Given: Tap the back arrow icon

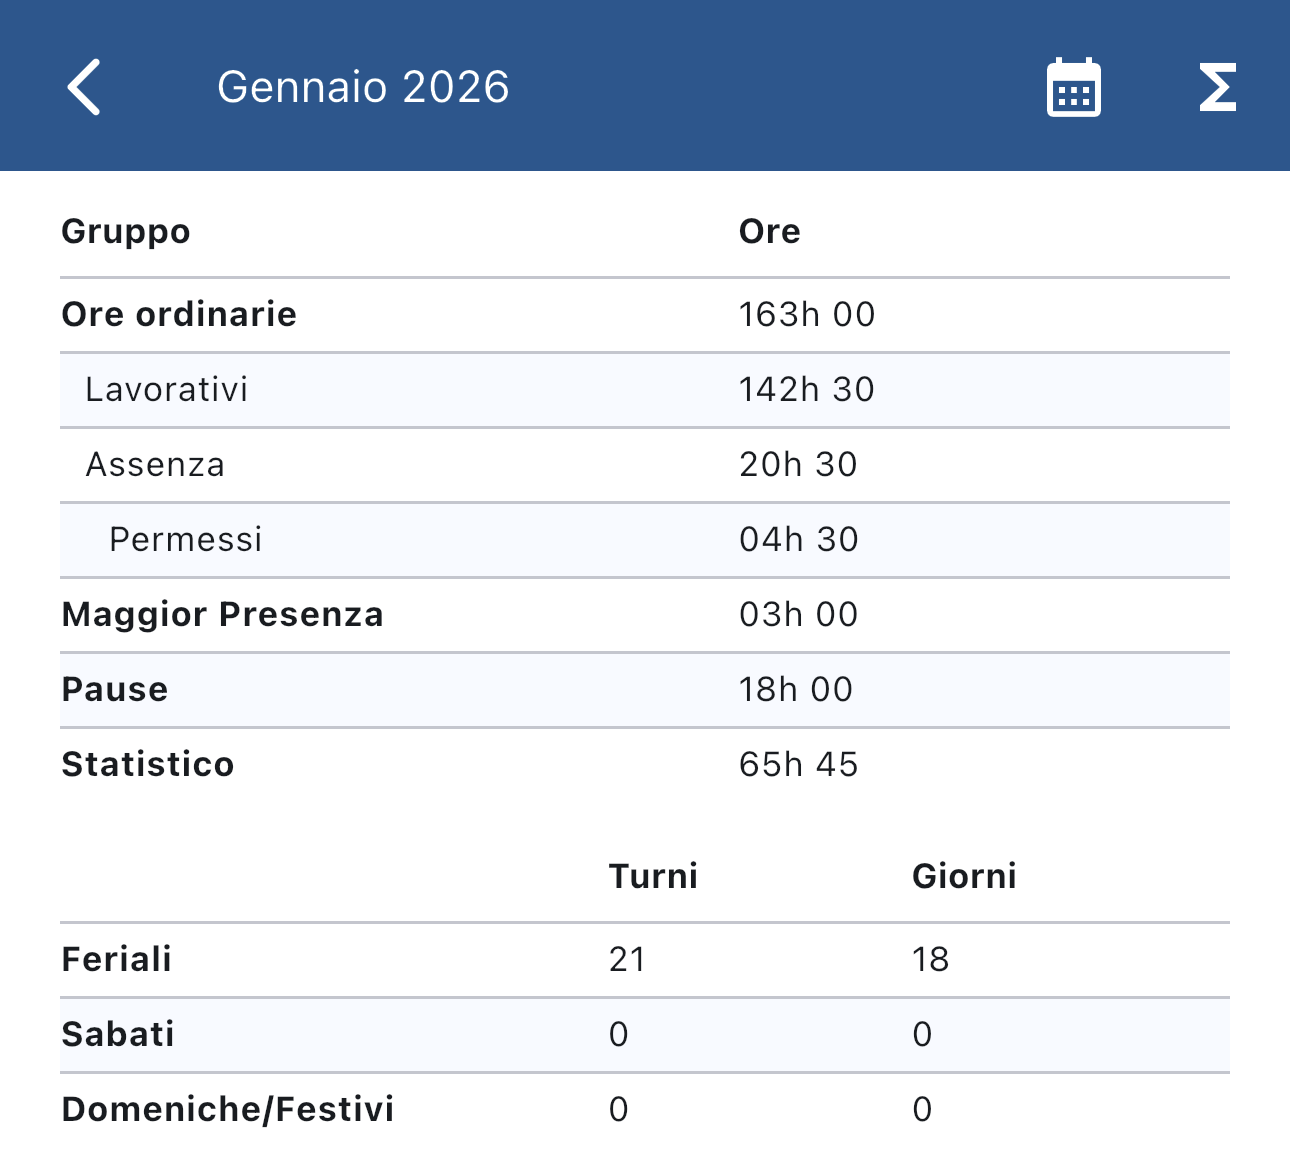Looking at the screenshot, I should click(x=84, y=87).
